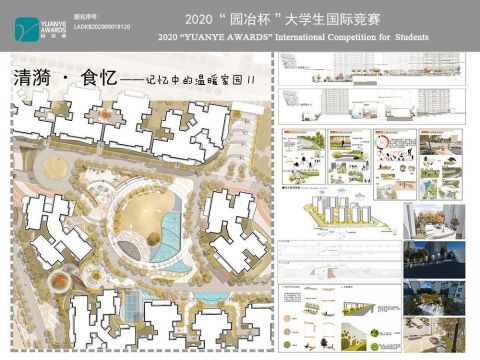
Task: Open the second elevation section drawing
Action: [x=372, y=106]
